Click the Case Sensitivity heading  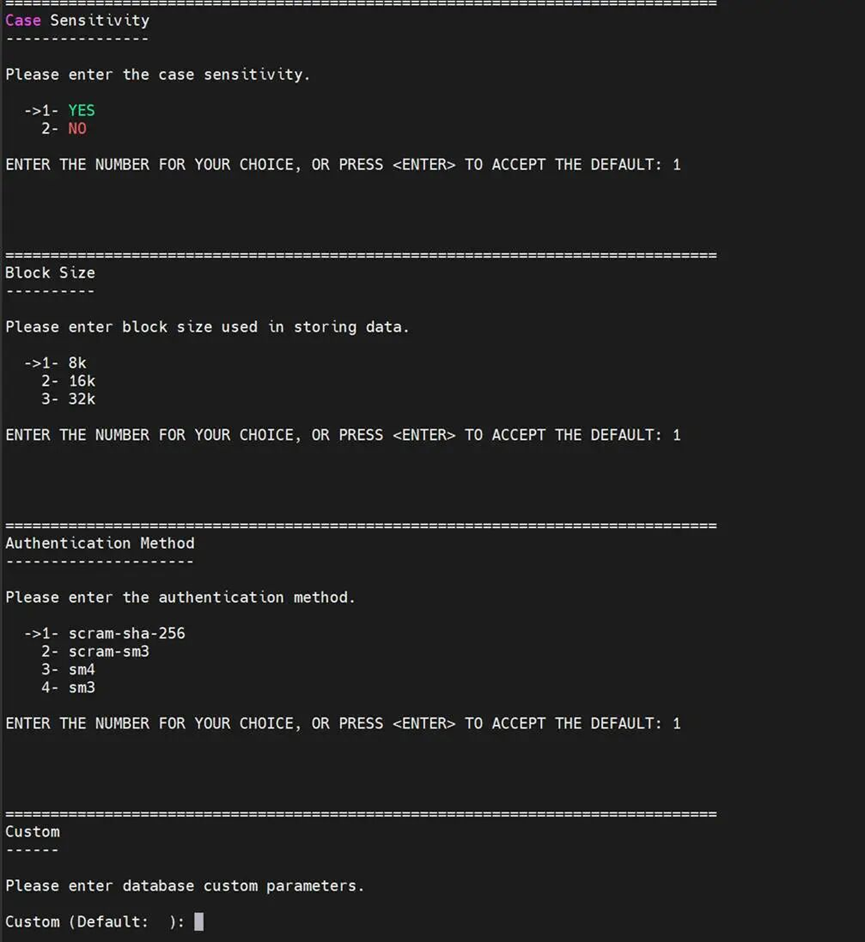(x=77, y=20)
